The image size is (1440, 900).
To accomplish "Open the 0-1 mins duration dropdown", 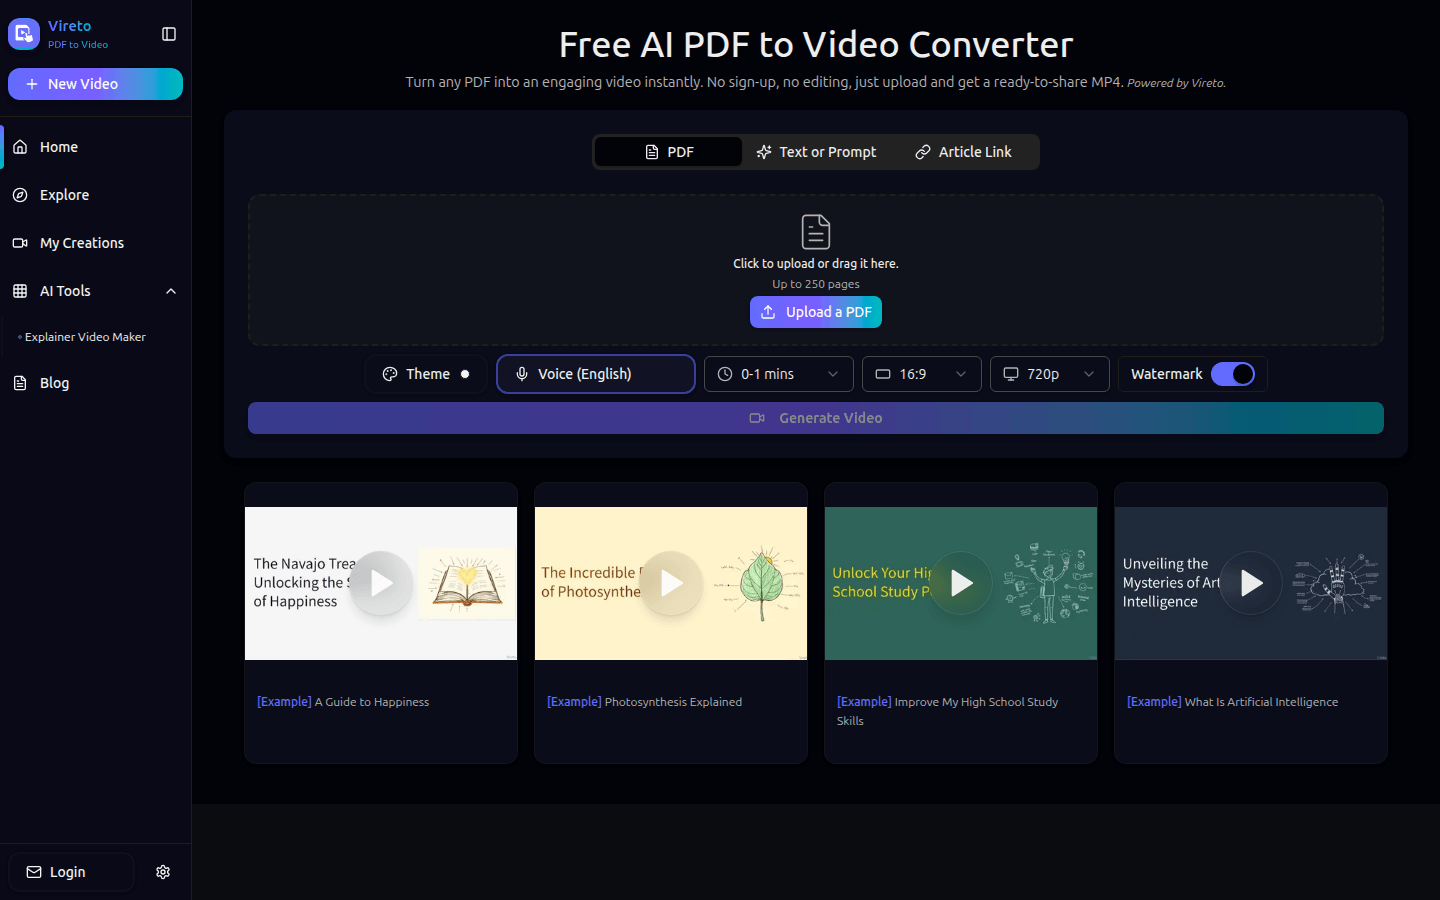I will [x=779, y=374].
